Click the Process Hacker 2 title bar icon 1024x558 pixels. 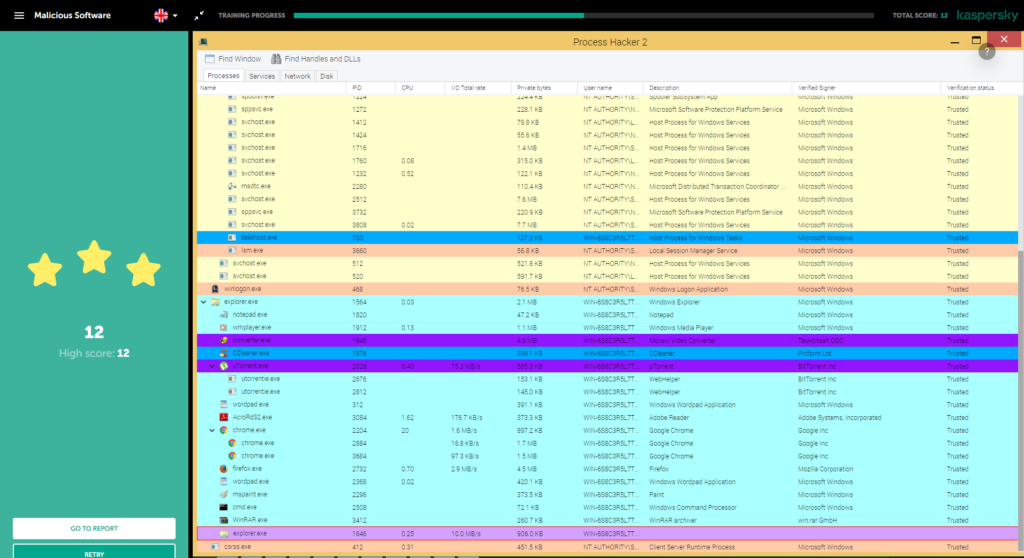click(203, 42)
